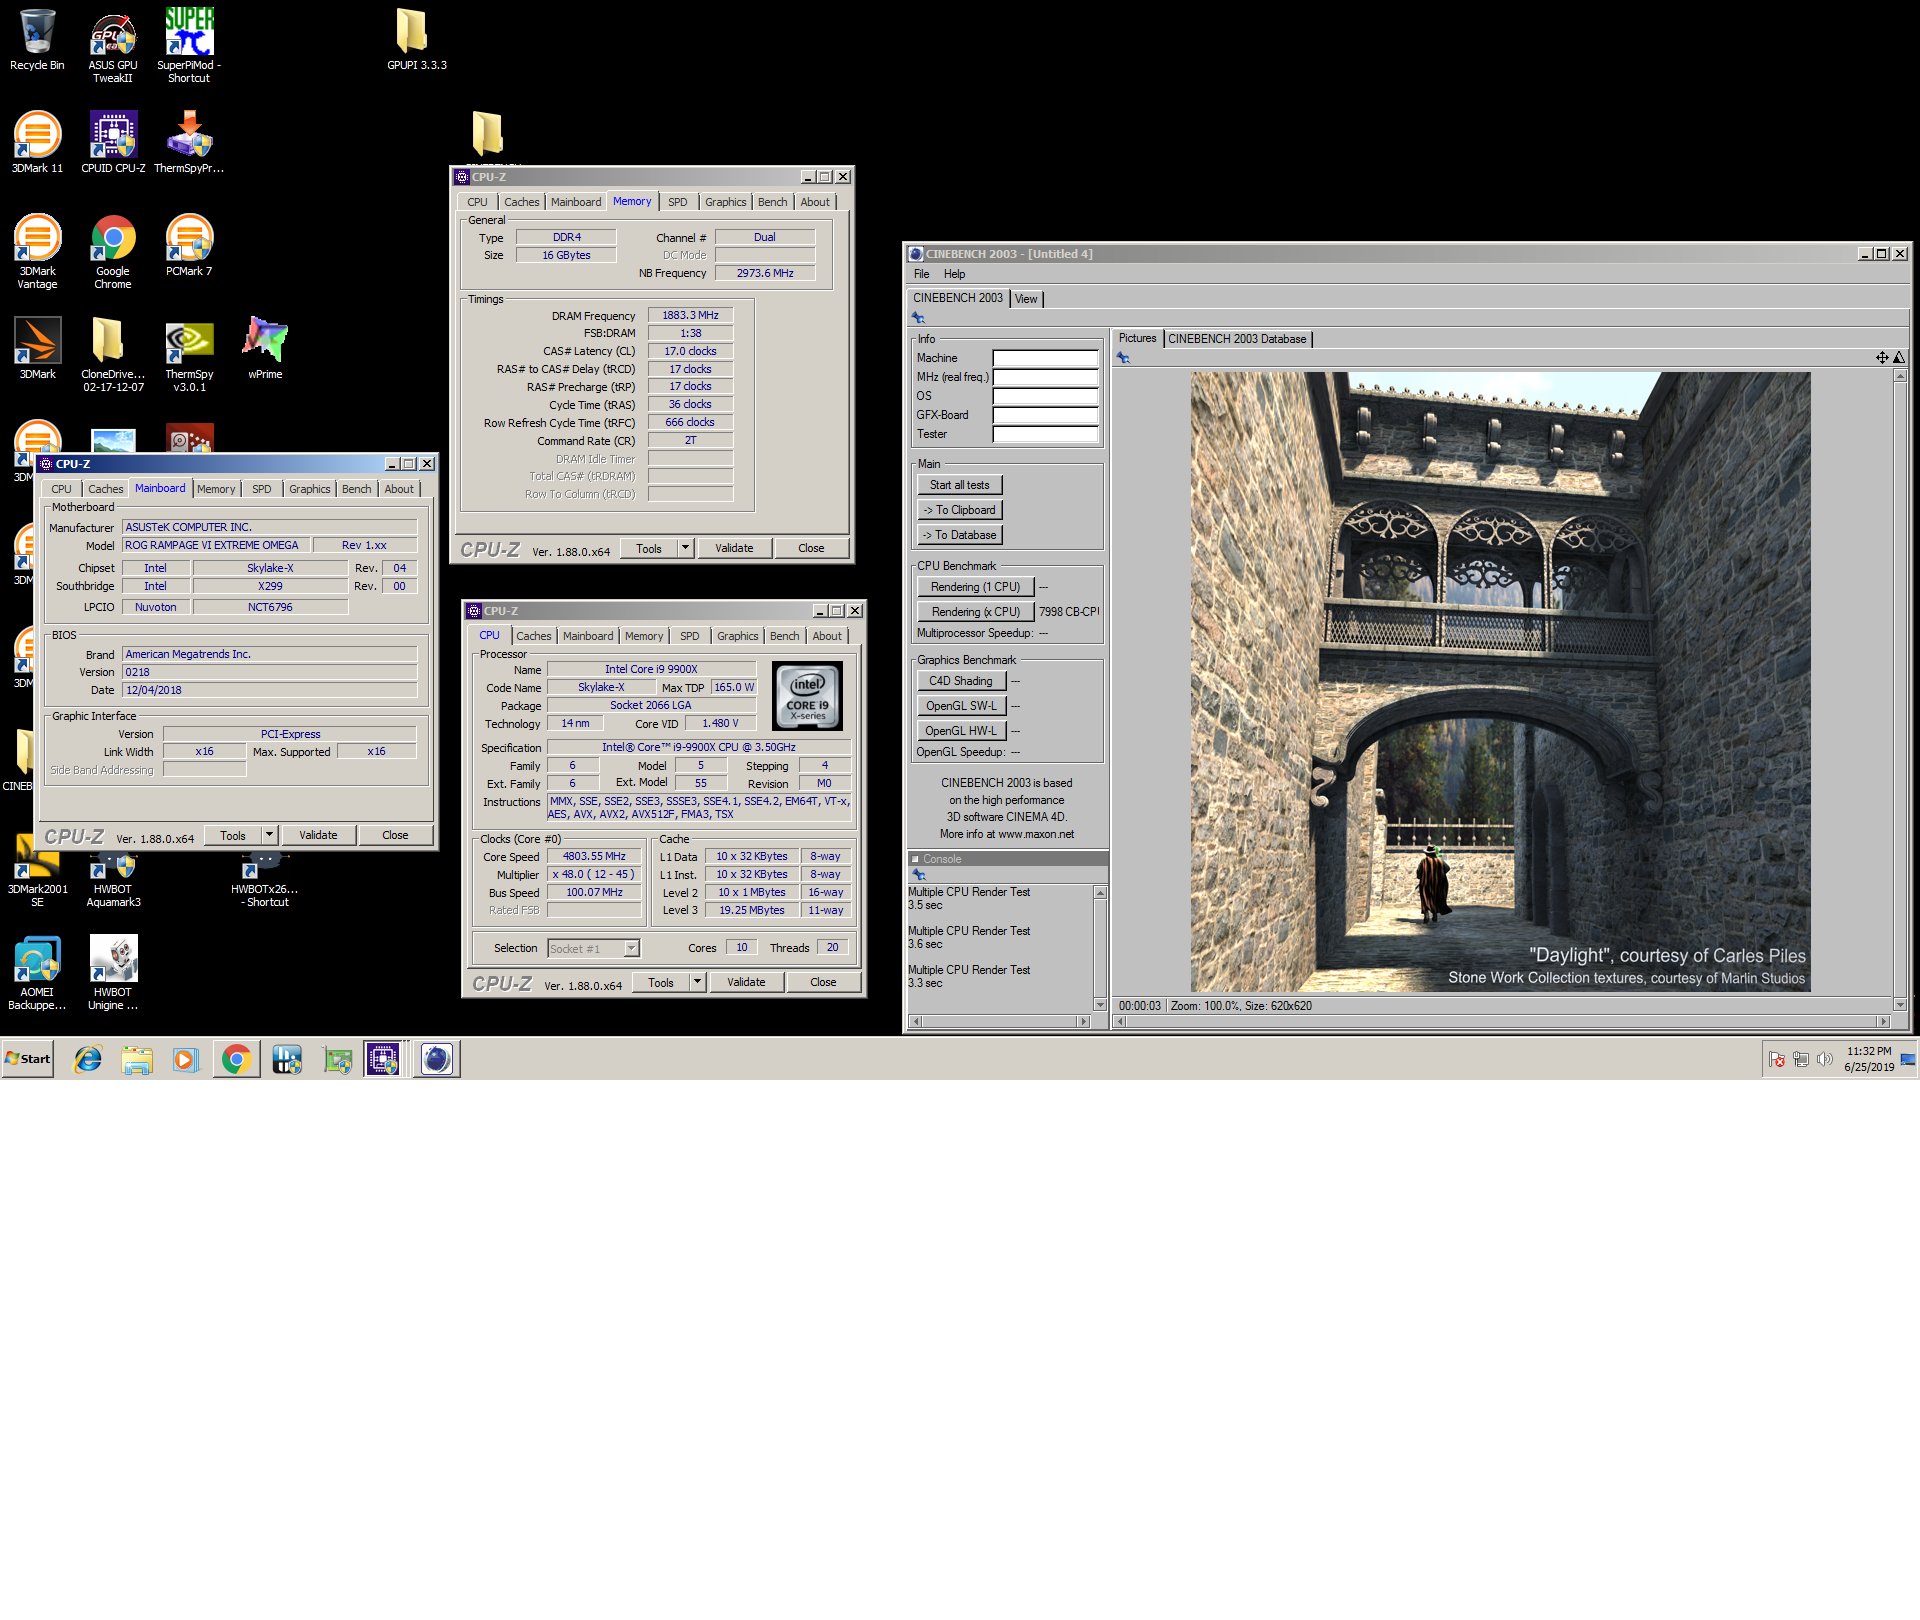The image size is (1920, 1620).
Task: Click the GFX-Board input field
Action: click(1045, 415)
